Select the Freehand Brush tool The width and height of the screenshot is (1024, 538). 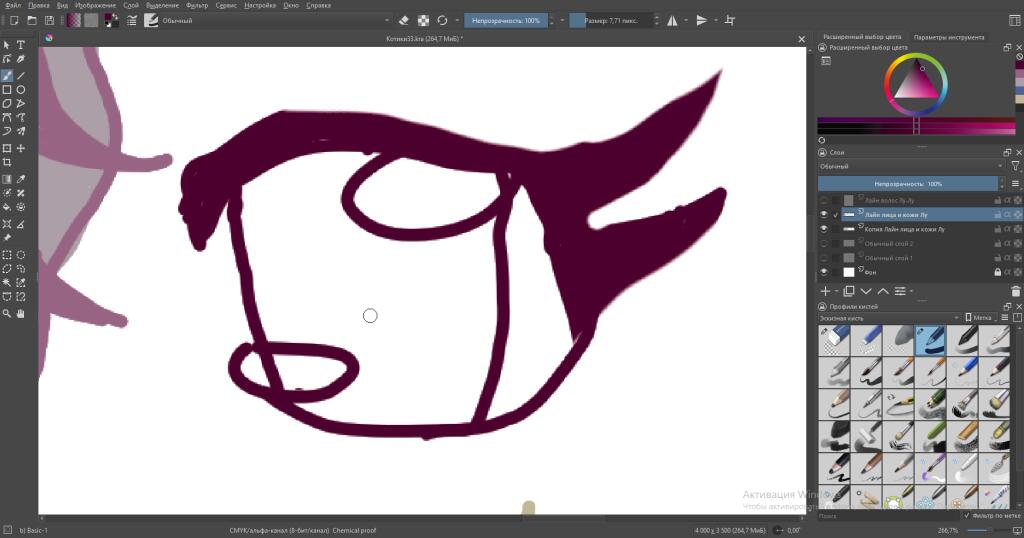(7, 76)
